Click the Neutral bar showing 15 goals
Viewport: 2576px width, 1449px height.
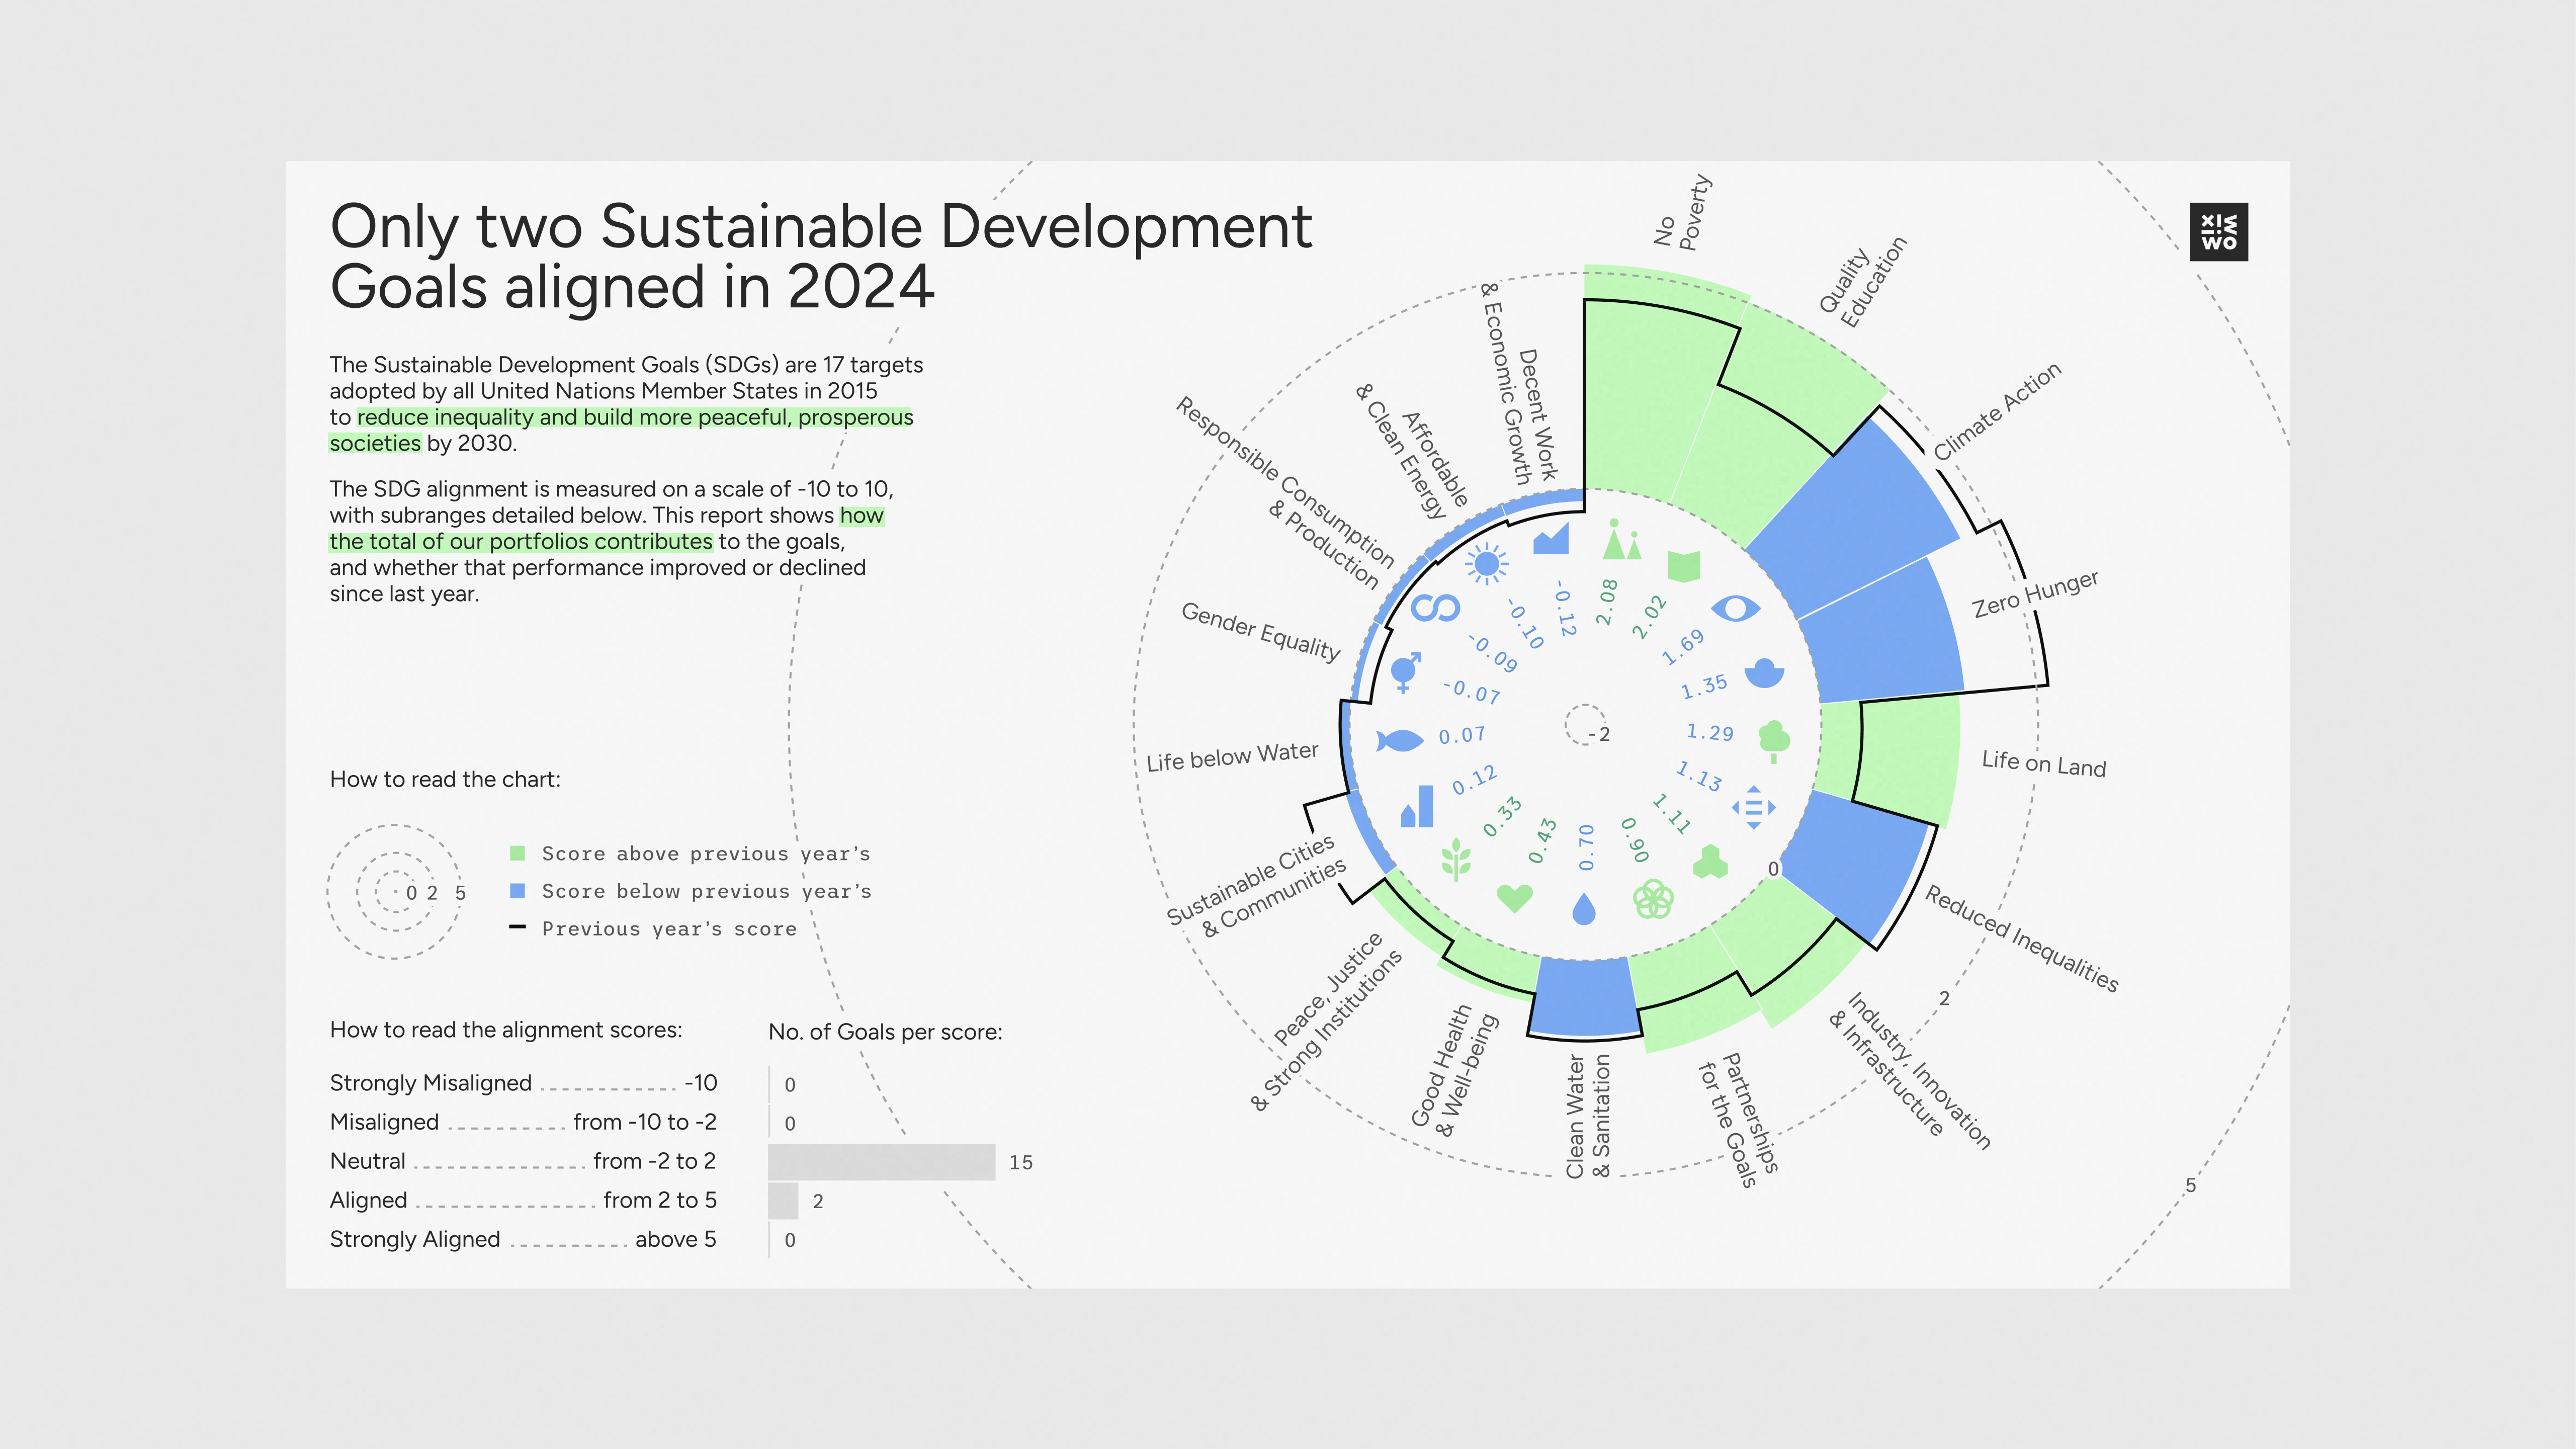[x=881, y=1162]
